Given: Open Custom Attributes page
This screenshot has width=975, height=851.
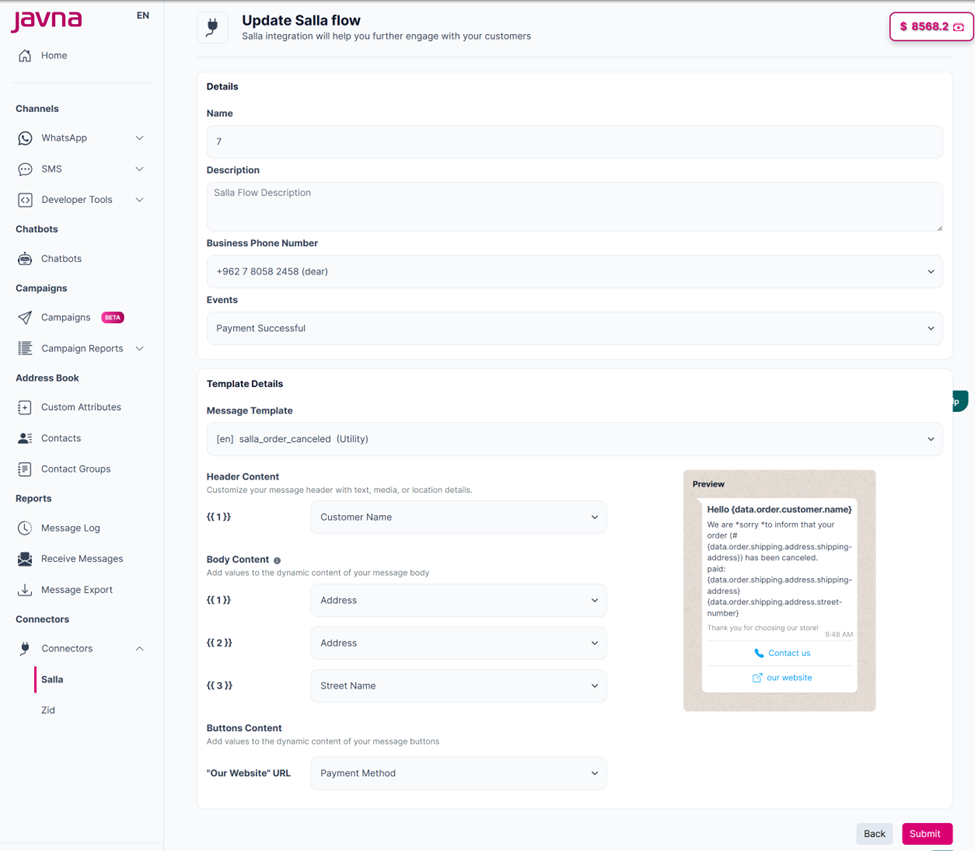Looking at the screenshot, I should 81,407.
